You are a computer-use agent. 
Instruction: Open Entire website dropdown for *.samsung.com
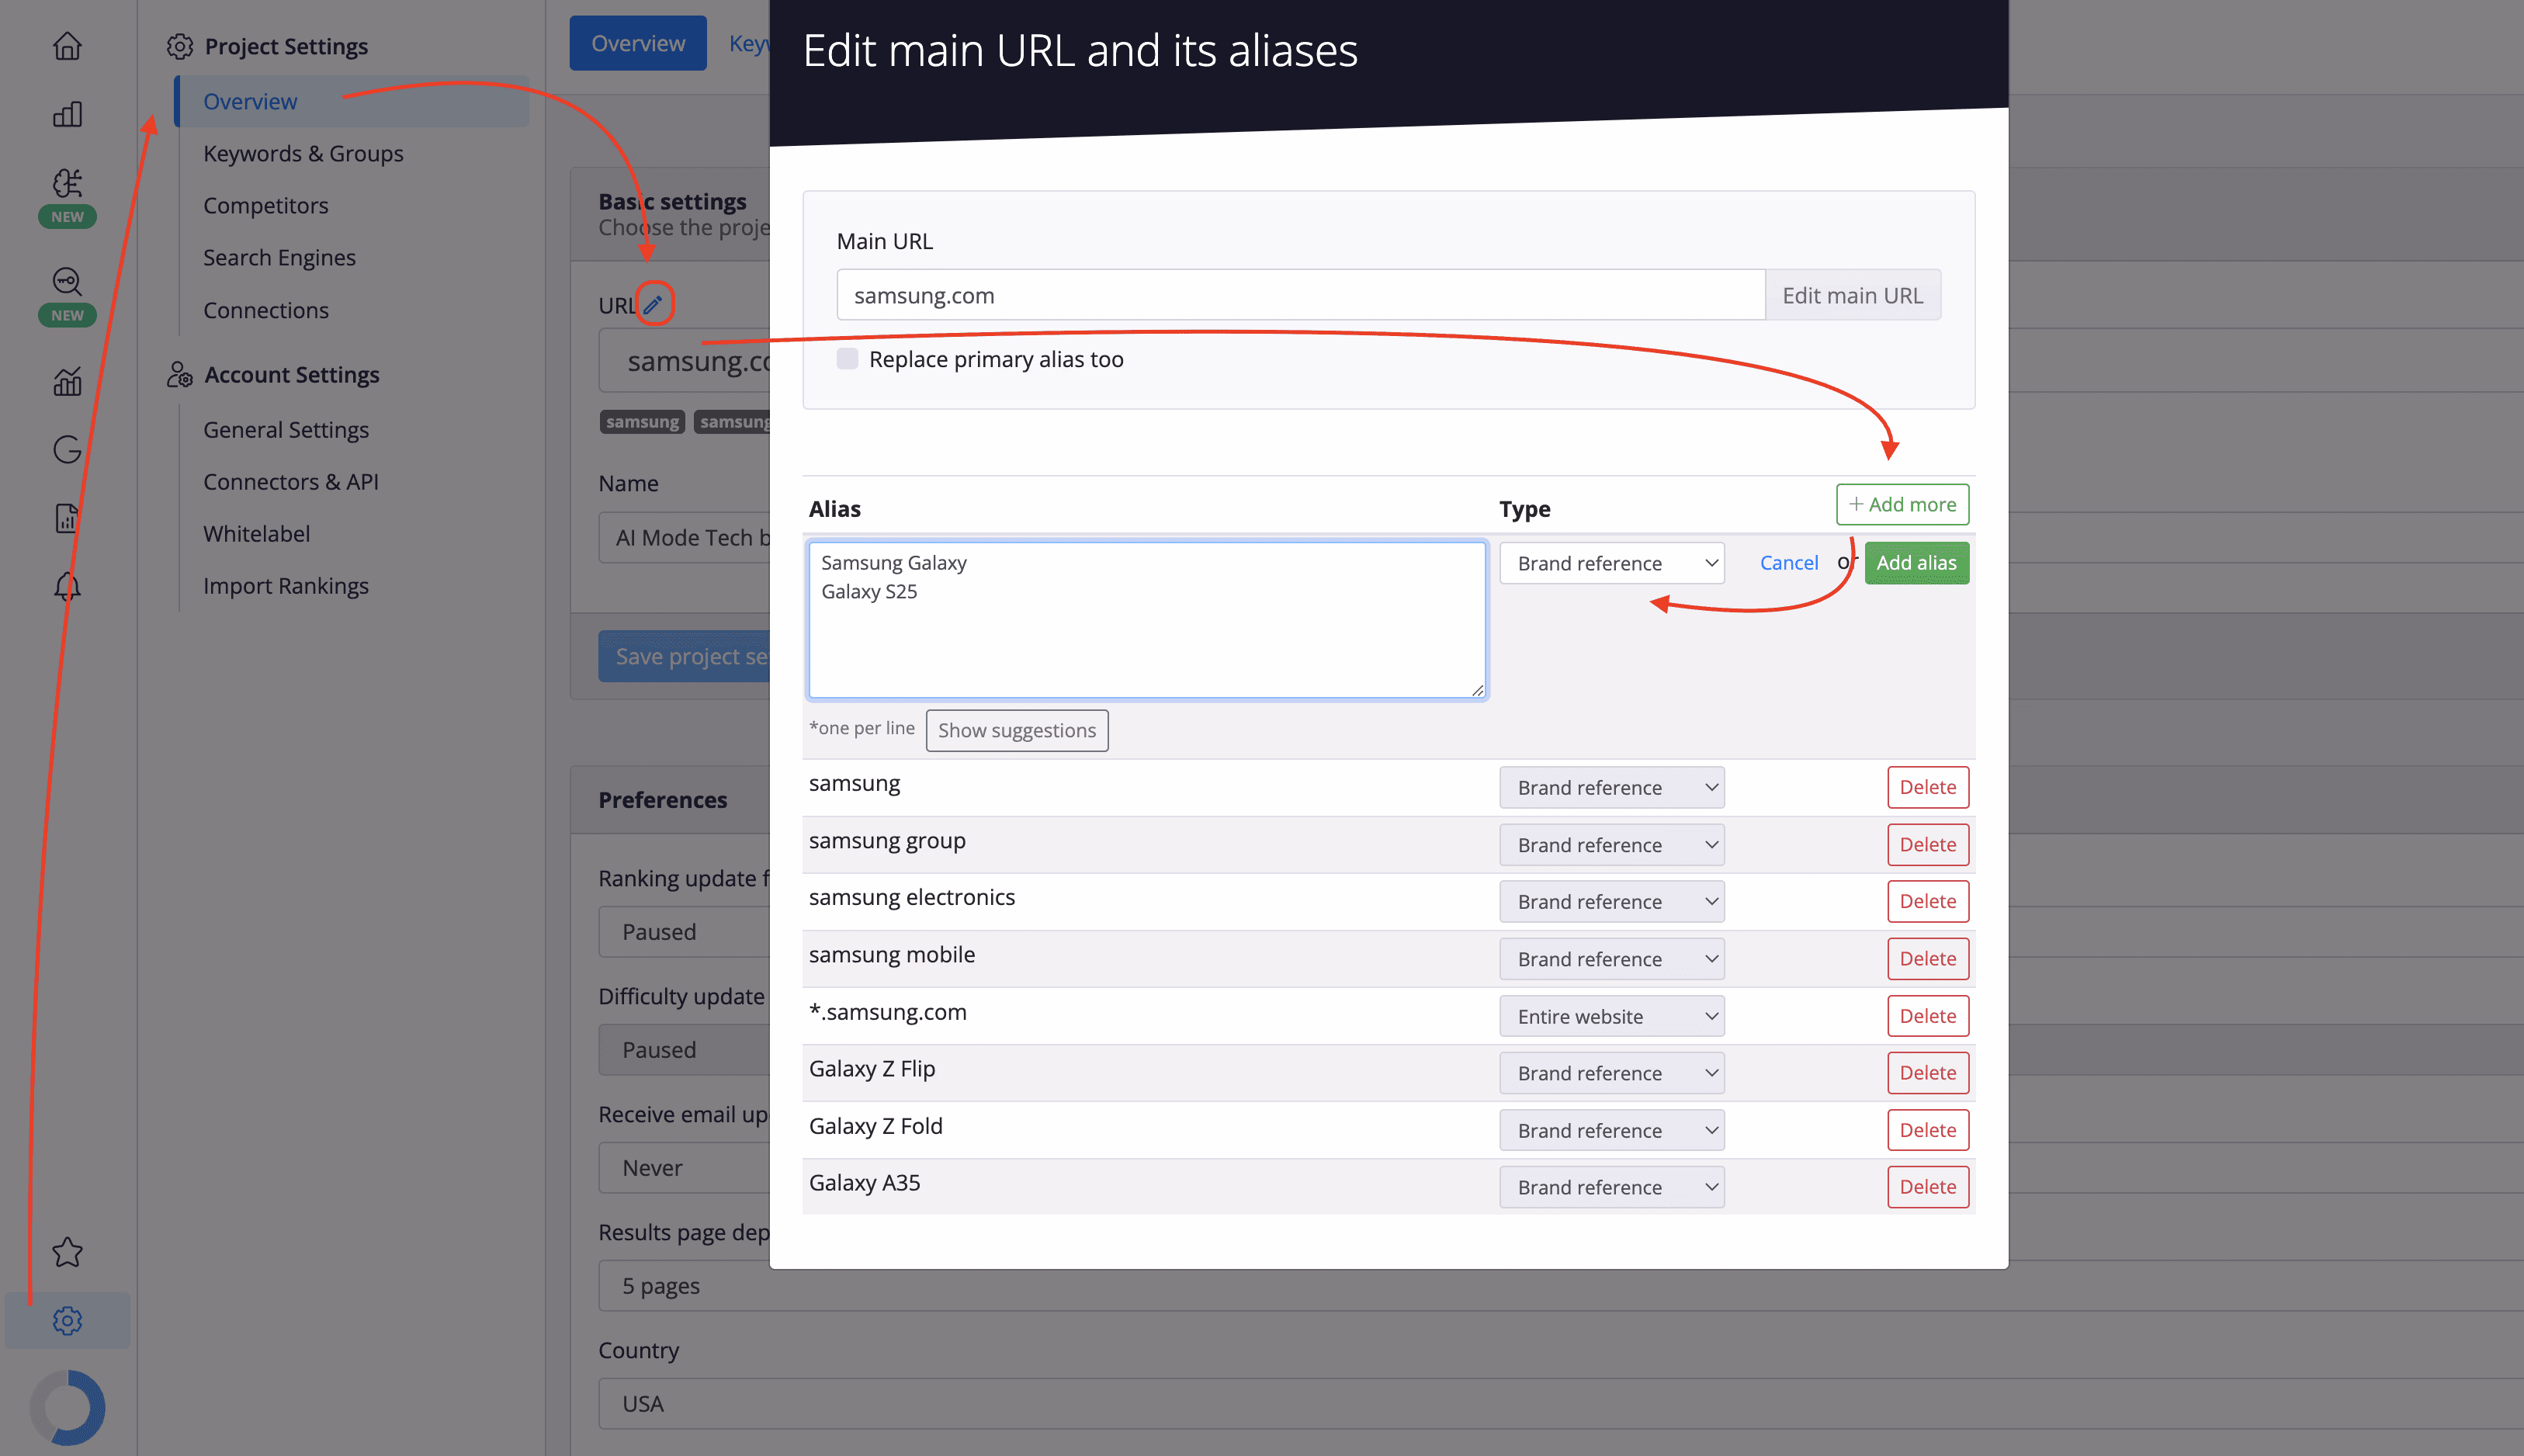[1612, 1016]
